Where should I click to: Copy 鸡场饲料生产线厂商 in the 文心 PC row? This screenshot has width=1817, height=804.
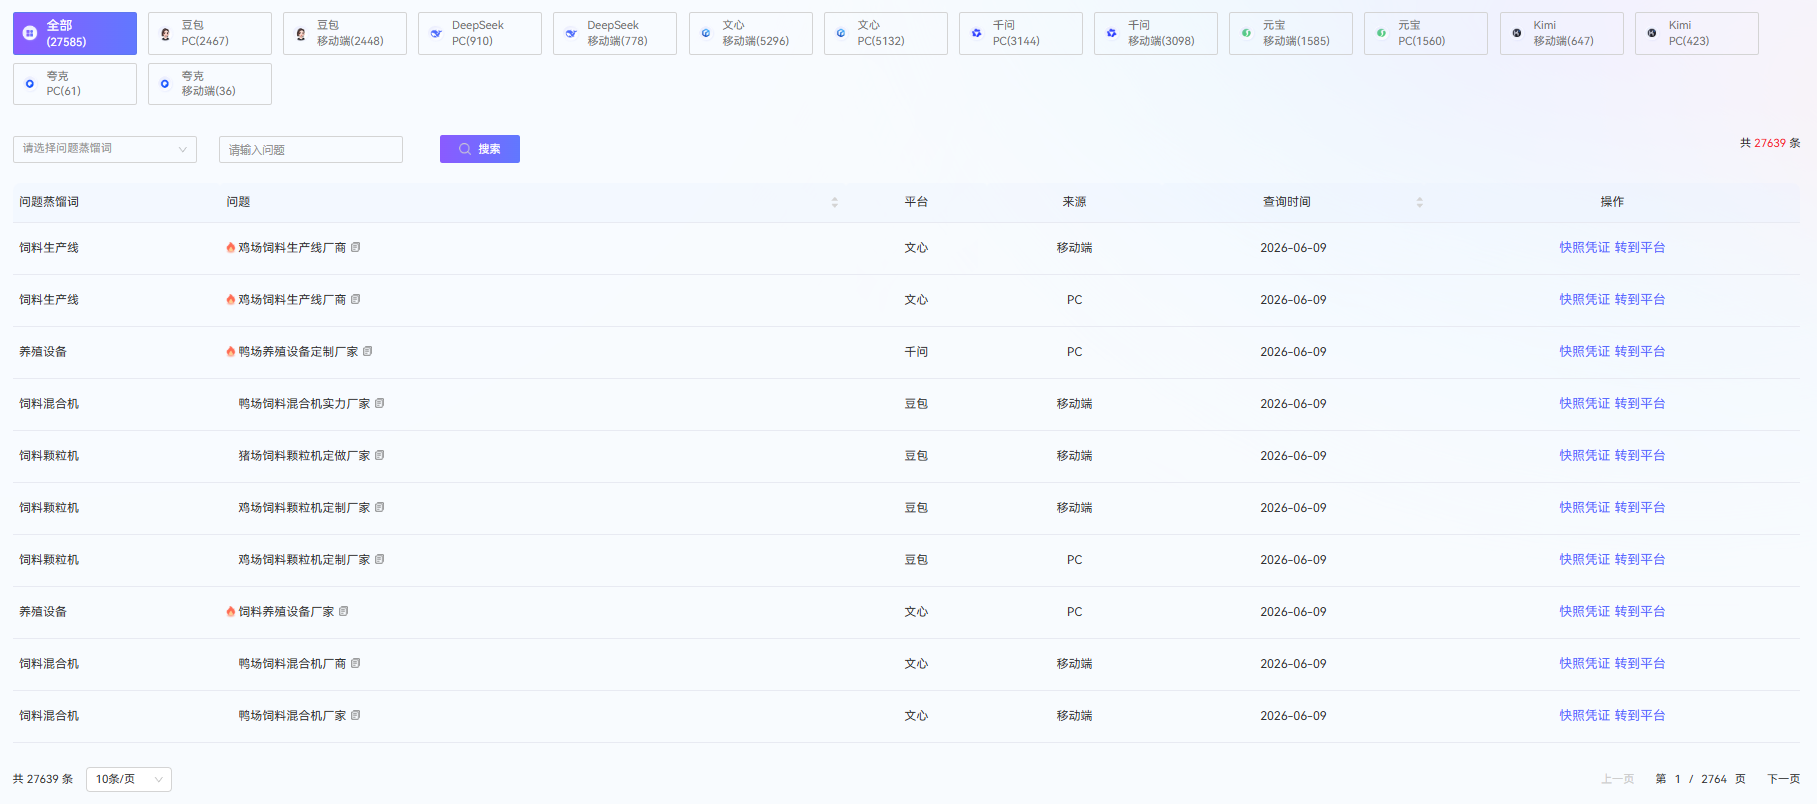click(x=356, y=299)
